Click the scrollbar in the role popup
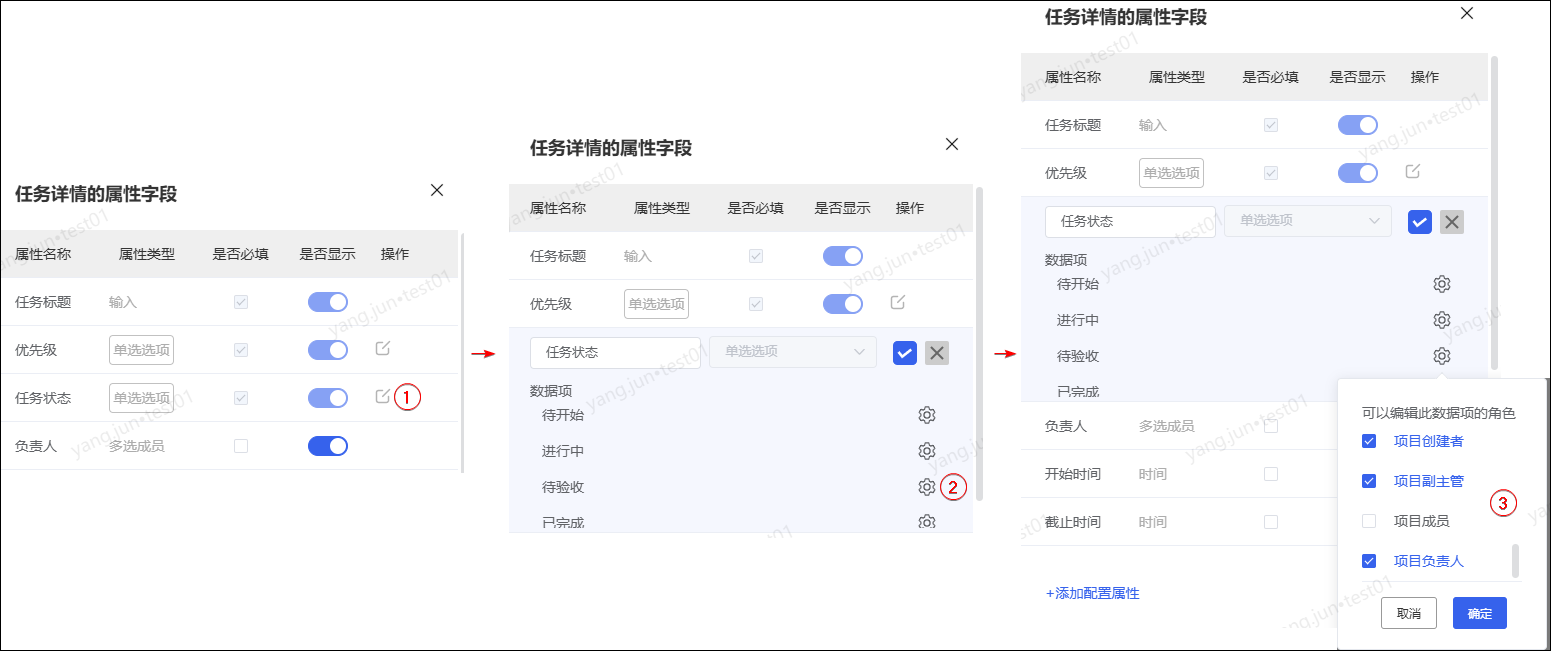 pyautogui.click(x=1515, y=561)
